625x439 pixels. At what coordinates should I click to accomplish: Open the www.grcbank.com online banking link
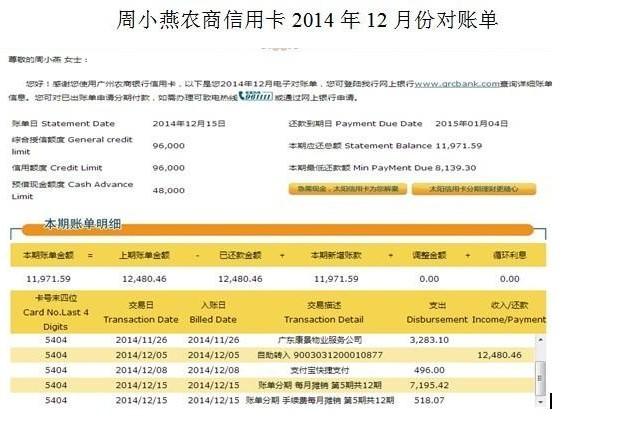(x=457, y=84)
